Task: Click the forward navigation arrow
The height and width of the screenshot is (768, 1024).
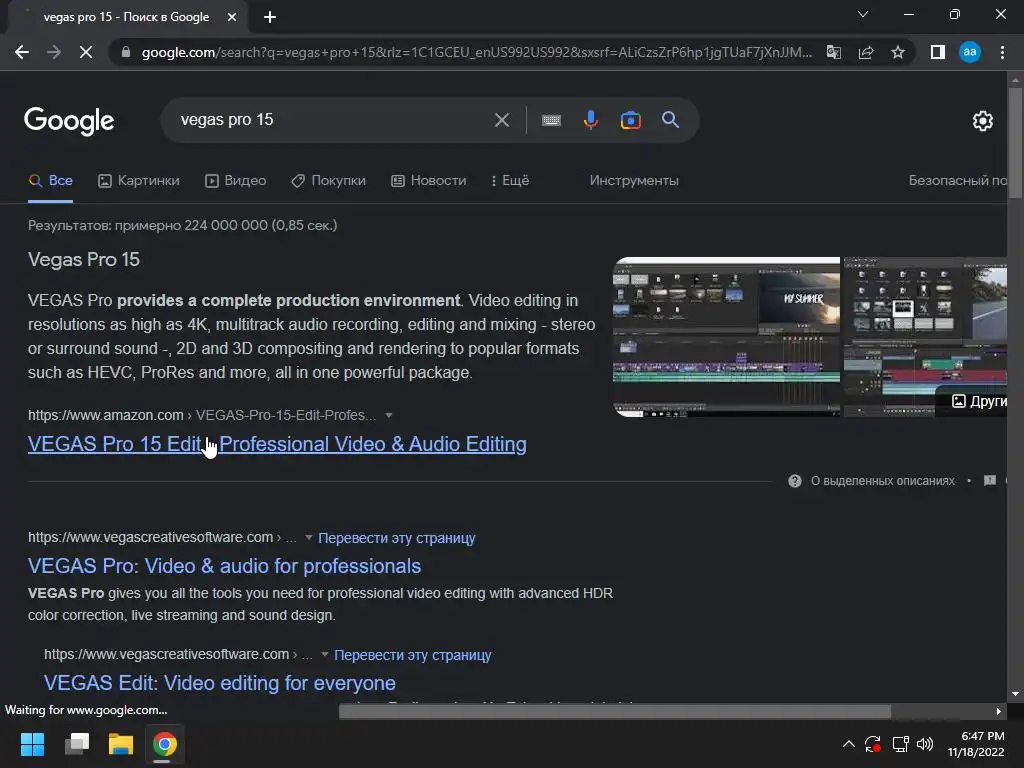Action: pos(54,52)
